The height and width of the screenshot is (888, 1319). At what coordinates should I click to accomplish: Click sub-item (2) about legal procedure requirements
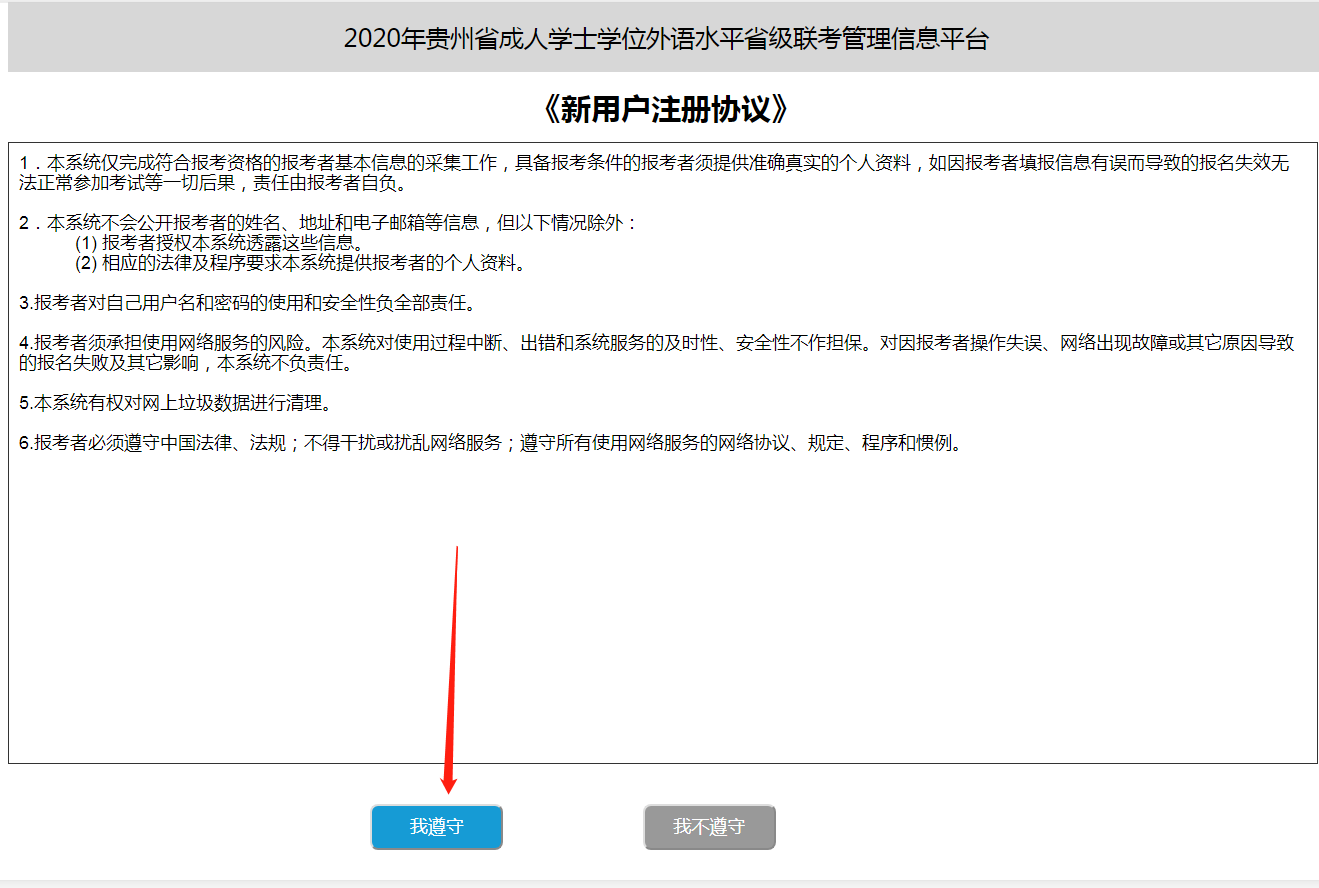click(x=299, y=263)
